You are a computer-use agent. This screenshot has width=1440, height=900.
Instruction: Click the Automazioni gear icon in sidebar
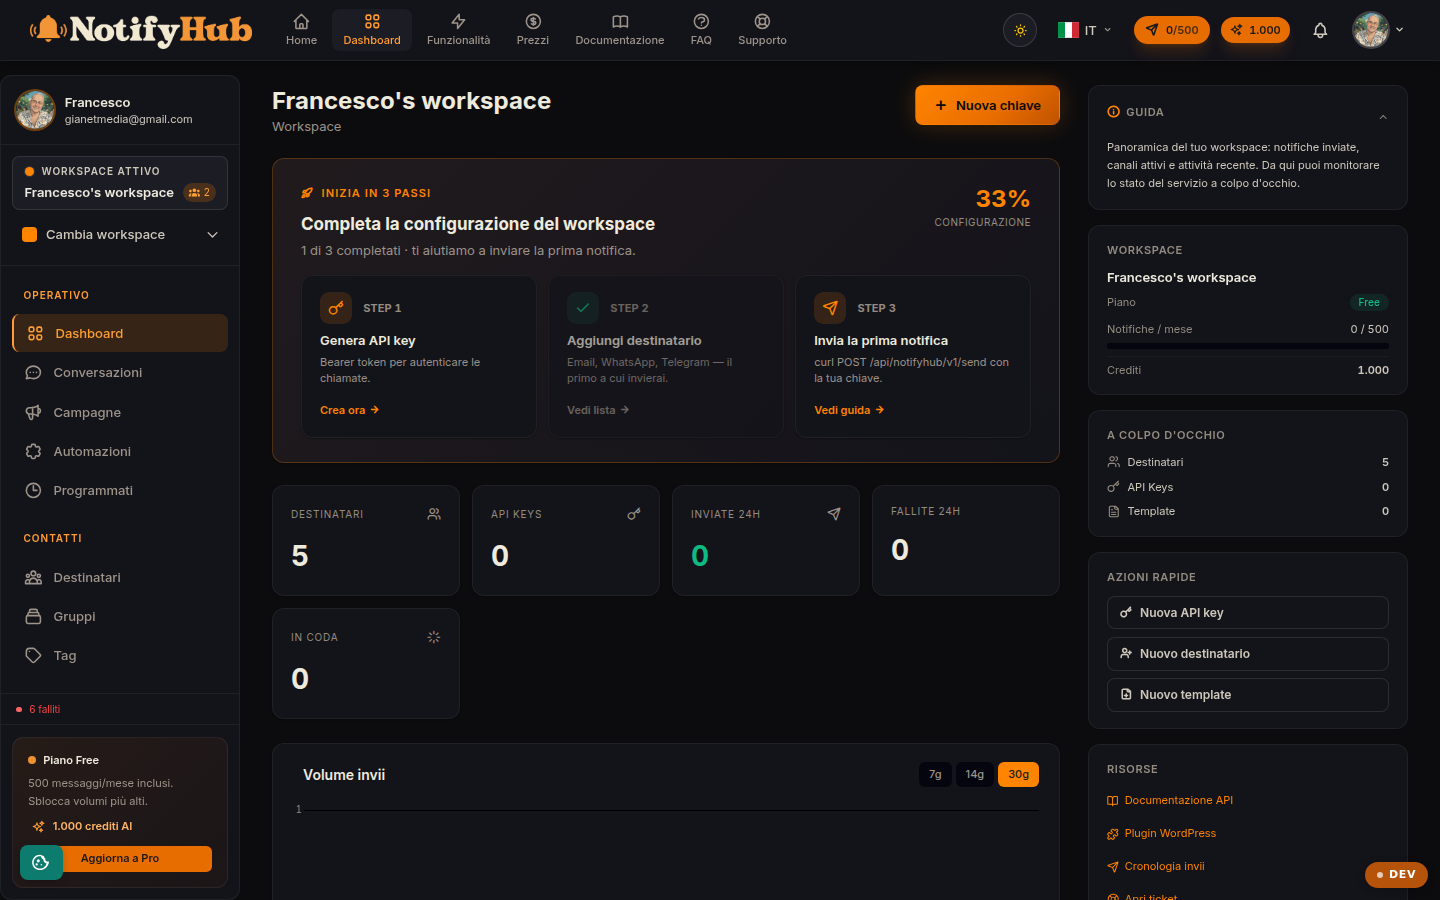33,451
